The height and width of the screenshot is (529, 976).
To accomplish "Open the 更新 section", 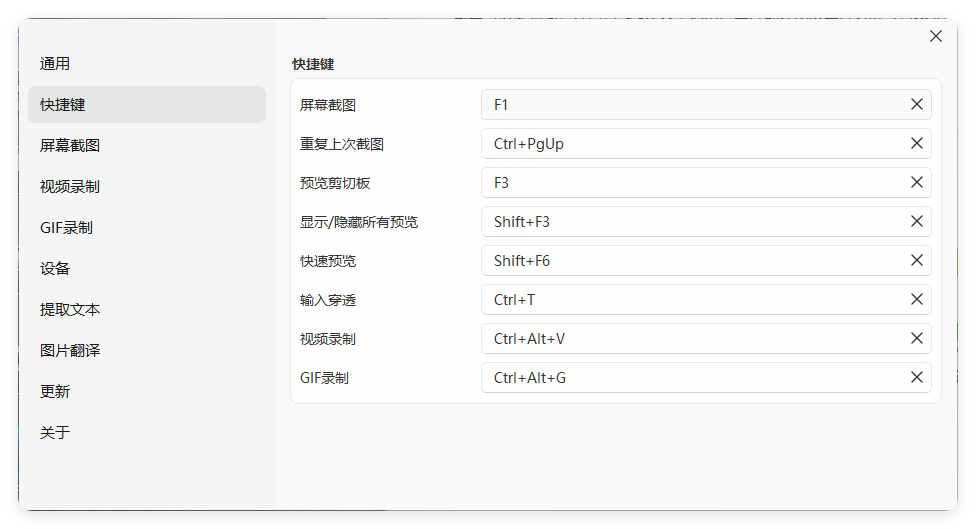I will [55, 392].
